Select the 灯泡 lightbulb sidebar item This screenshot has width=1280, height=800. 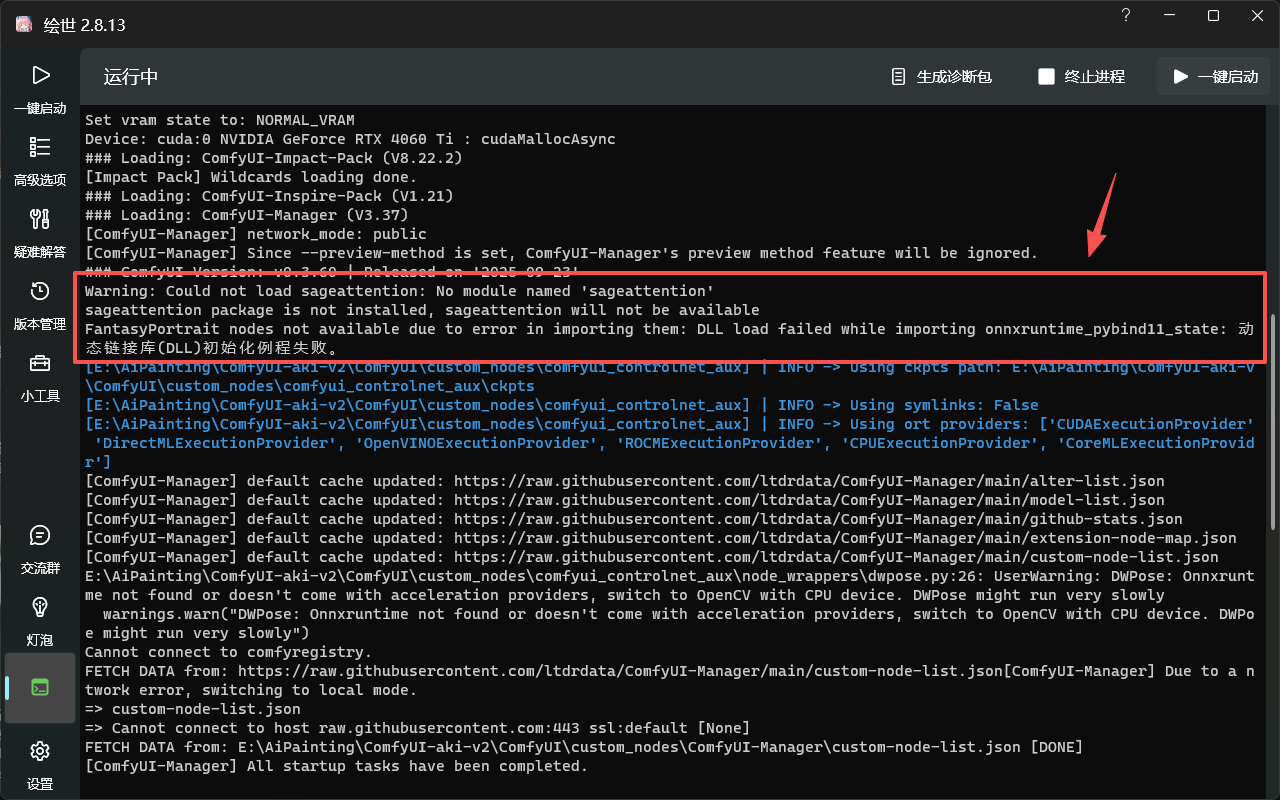(x=40, y=608)
